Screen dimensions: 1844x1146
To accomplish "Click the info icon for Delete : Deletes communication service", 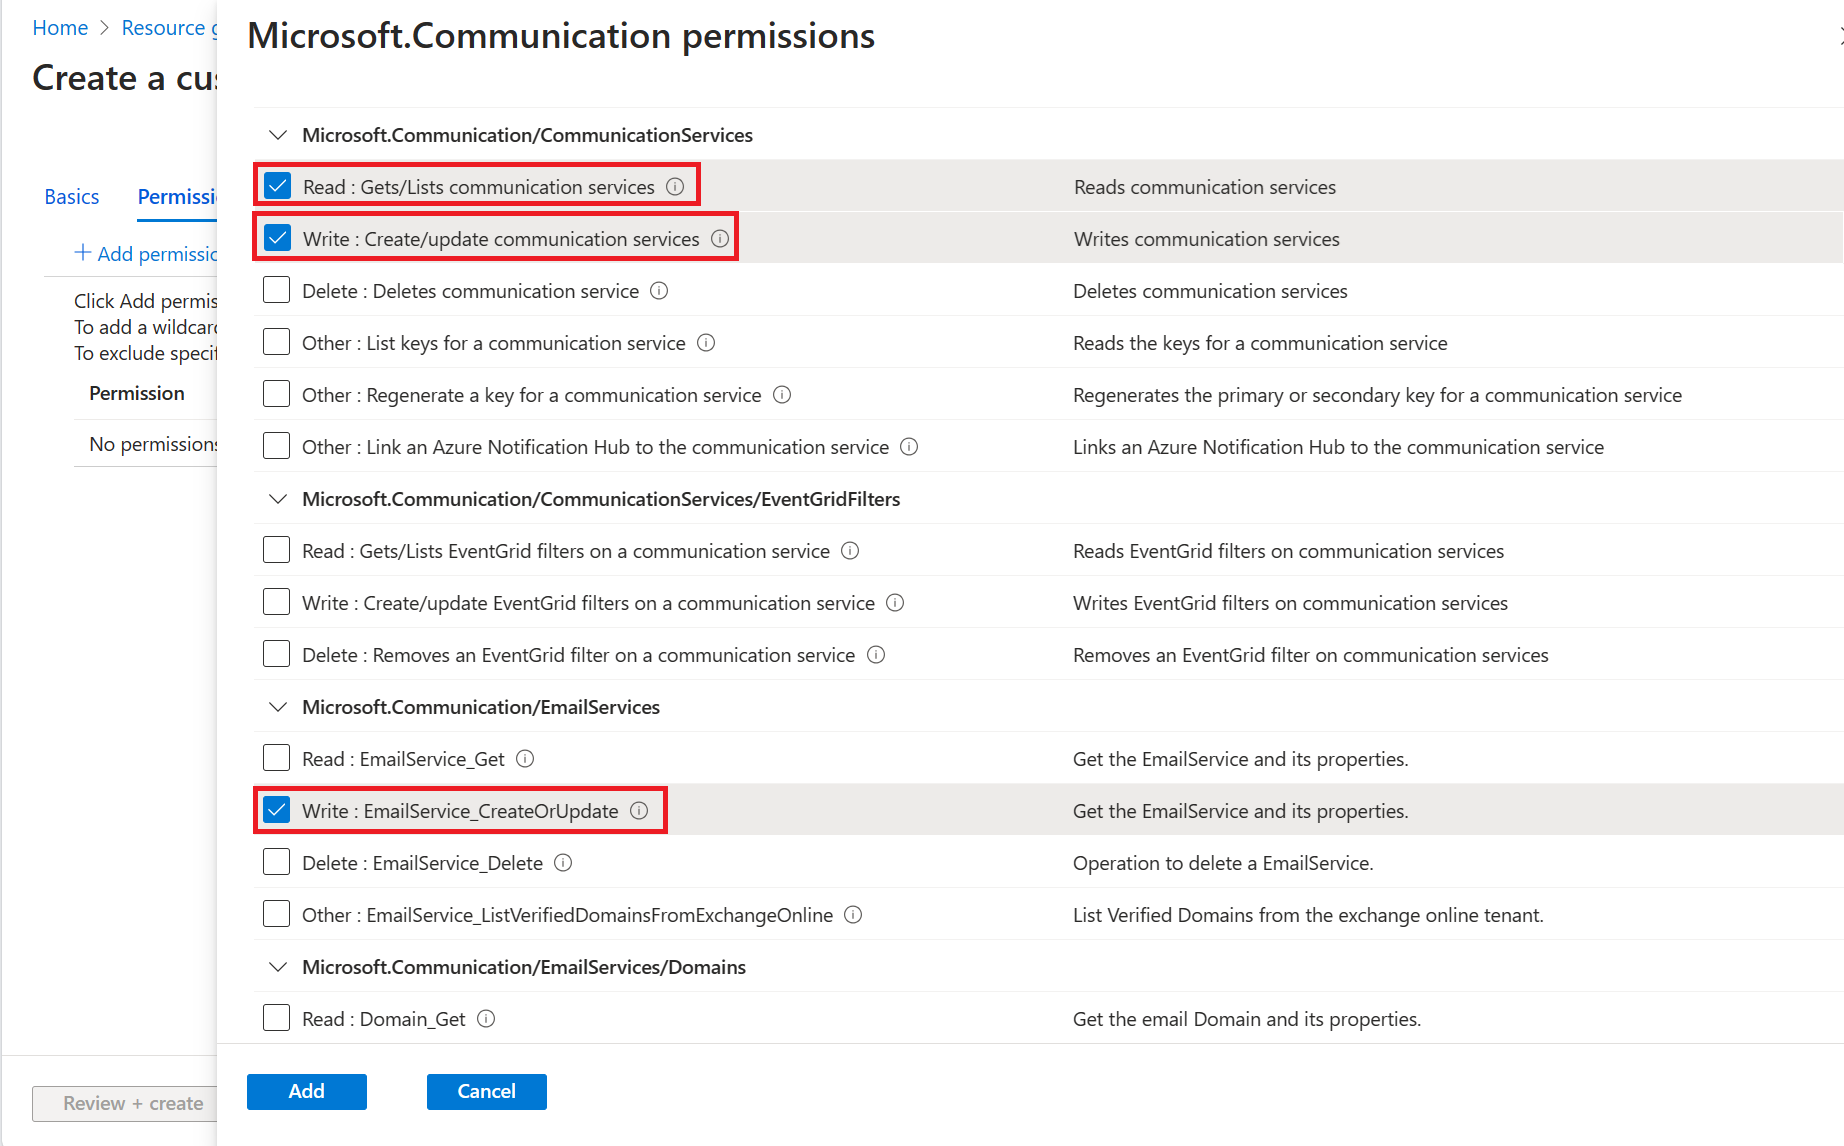I will pyautogui.click(x=658, y=291).
